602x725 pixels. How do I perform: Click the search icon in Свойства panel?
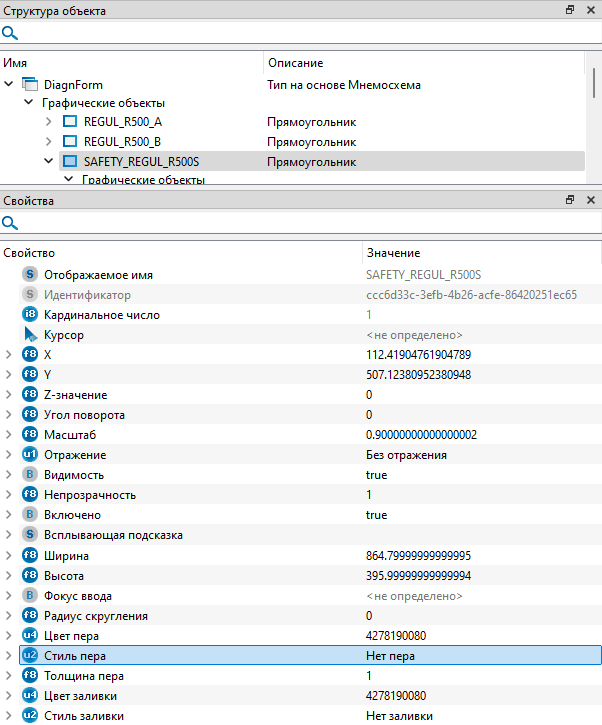click(10, 223)
